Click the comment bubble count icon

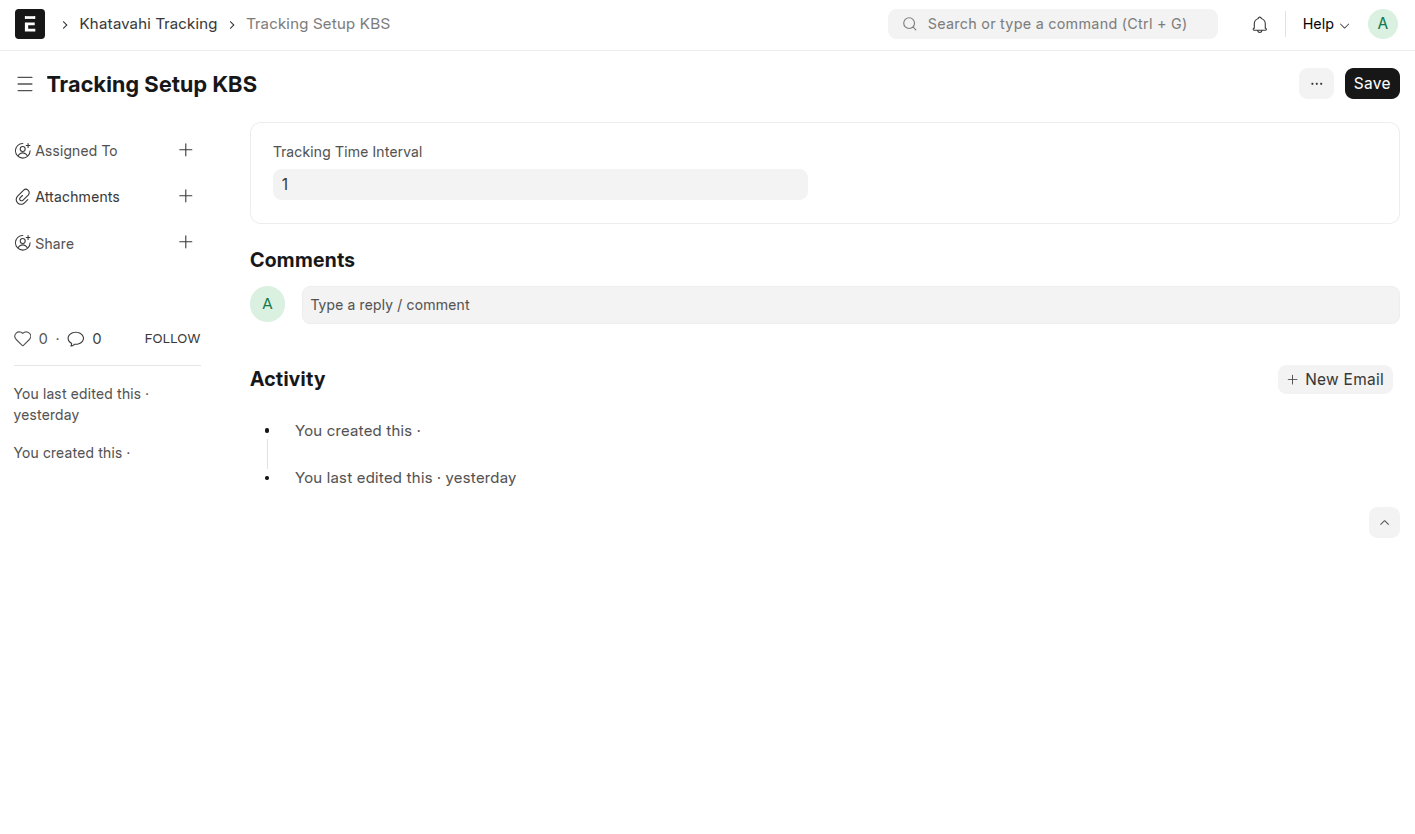[76, 339]
